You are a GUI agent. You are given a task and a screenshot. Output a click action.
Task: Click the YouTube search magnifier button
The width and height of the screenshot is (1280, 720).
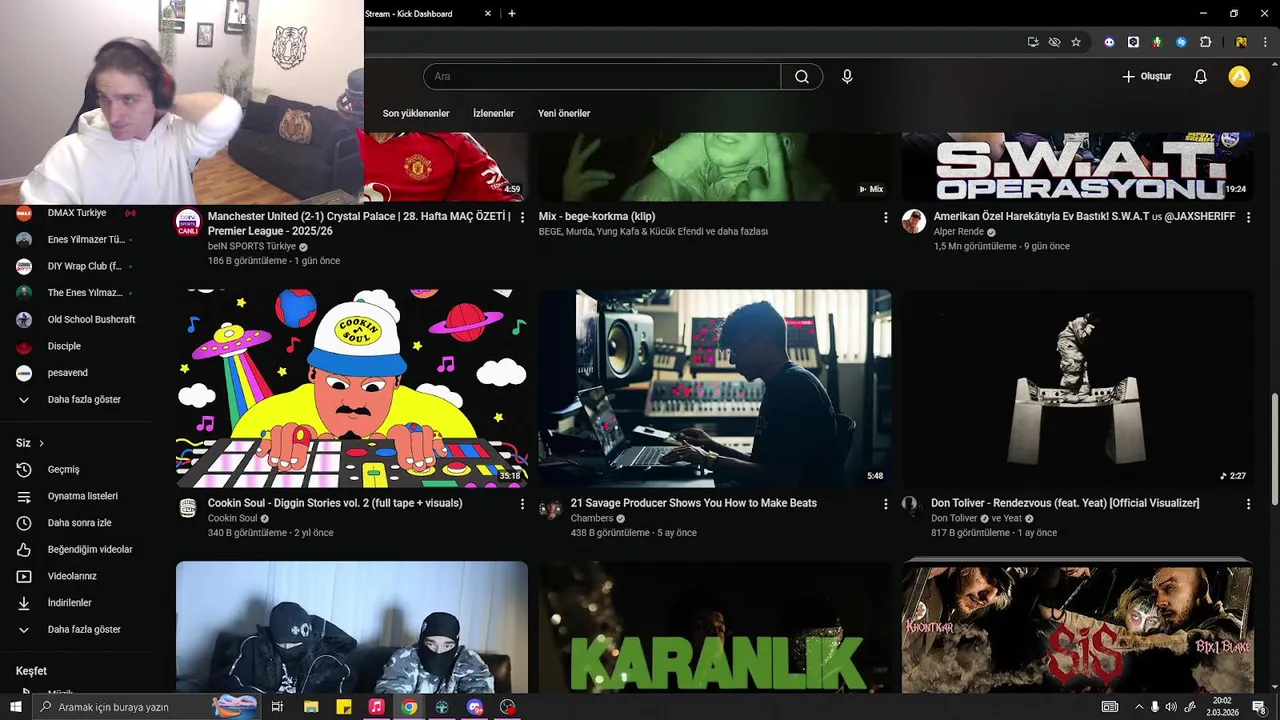coord(802,77)
